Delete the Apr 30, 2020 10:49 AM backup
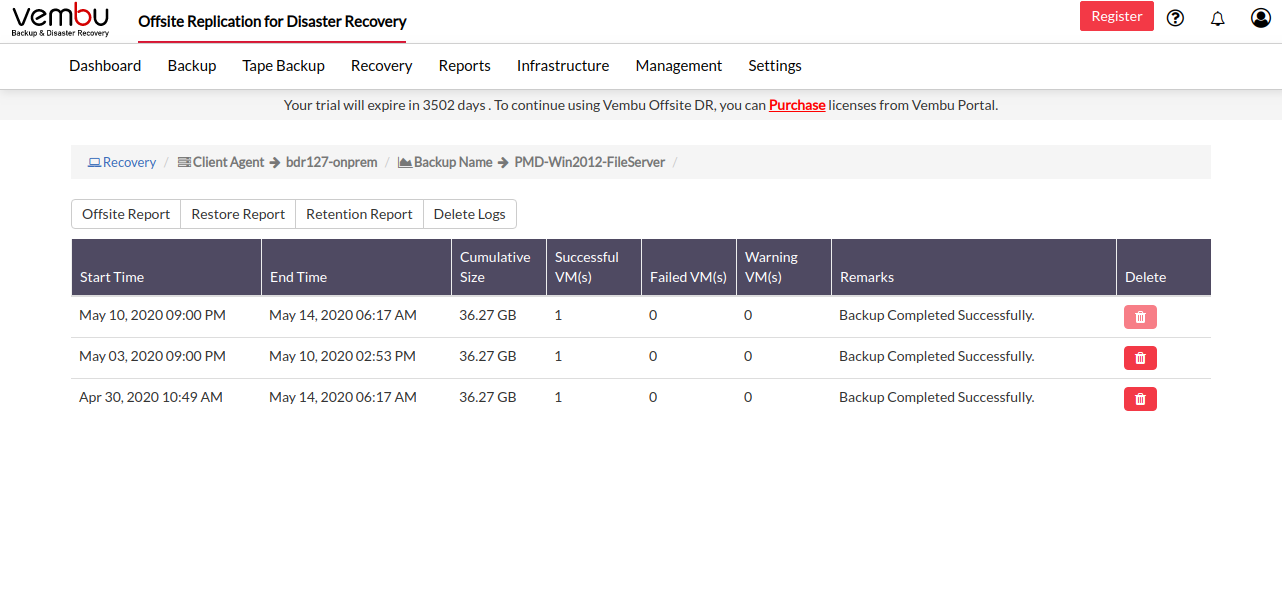 1140,399
